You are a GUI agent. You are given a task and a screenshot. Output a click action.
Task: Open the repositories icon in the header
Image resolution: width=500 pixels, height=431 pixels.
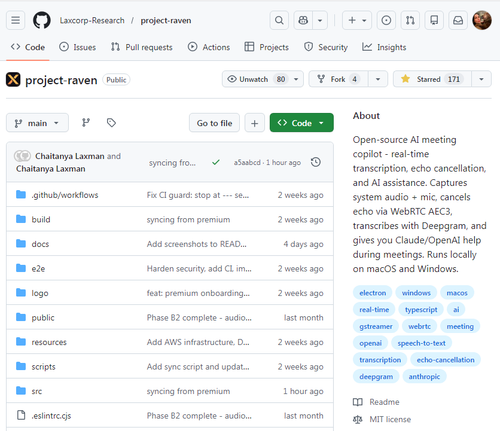434,20
